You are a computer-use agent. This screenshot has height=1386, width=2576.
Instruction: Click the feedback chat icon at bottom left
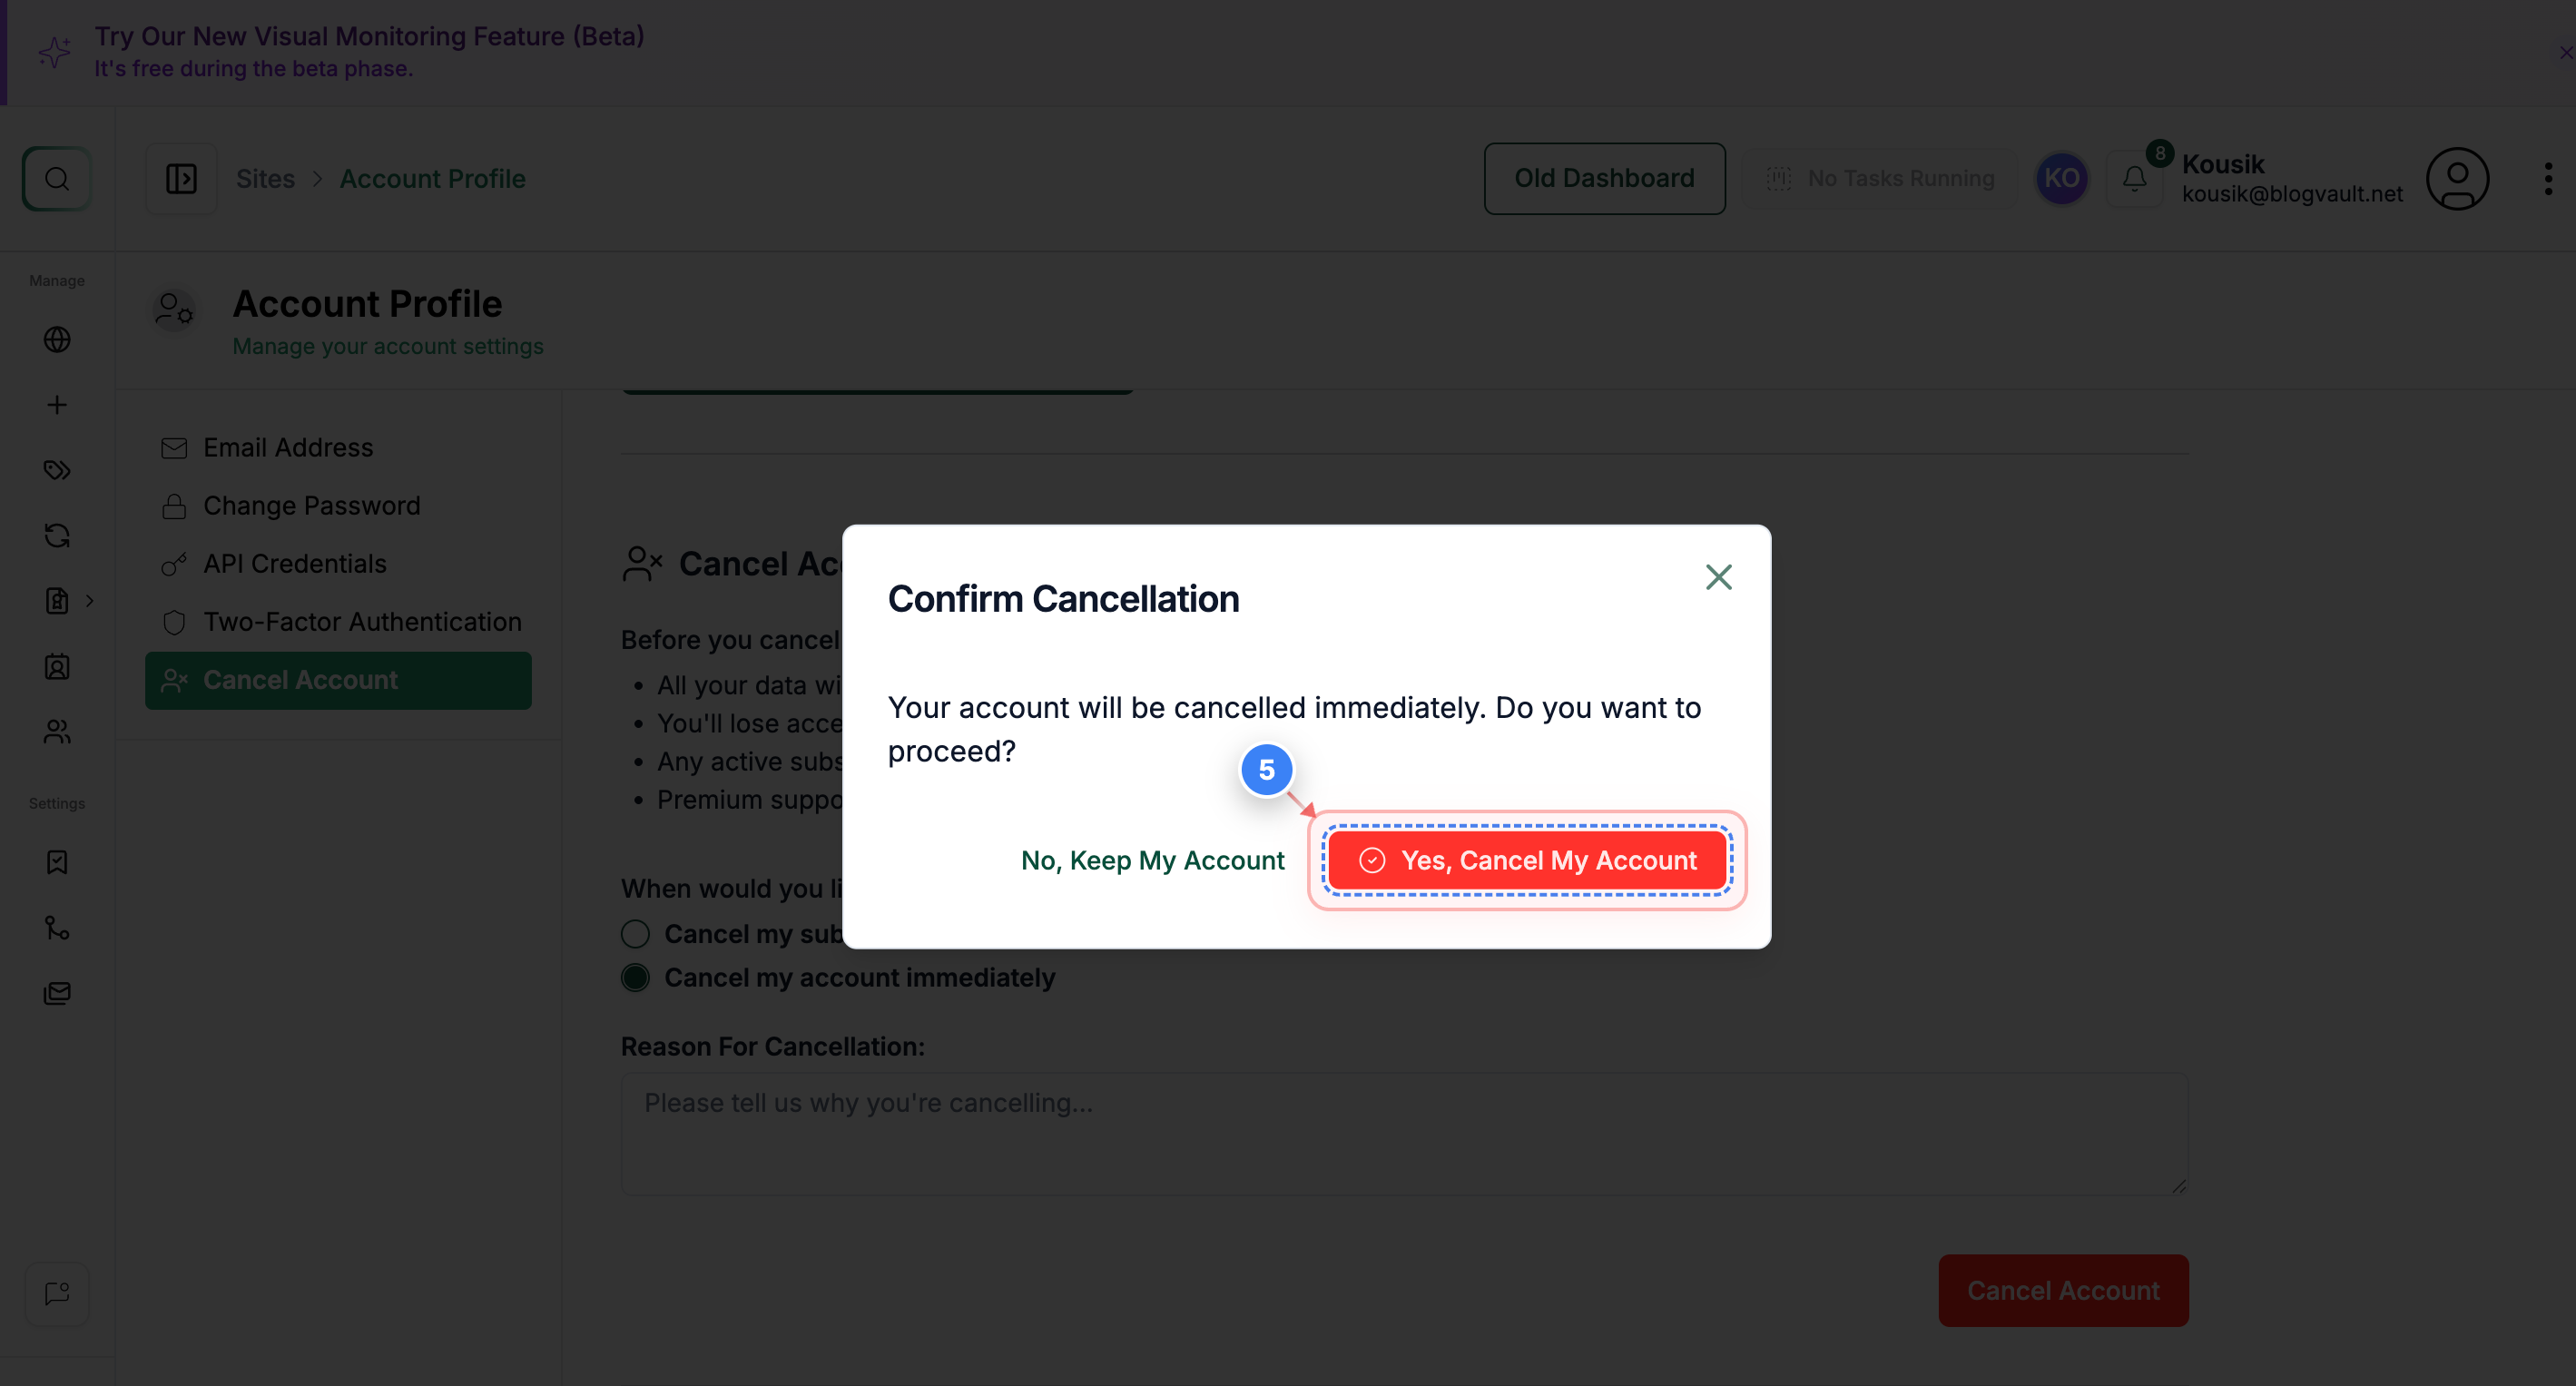pos(56,1293)
